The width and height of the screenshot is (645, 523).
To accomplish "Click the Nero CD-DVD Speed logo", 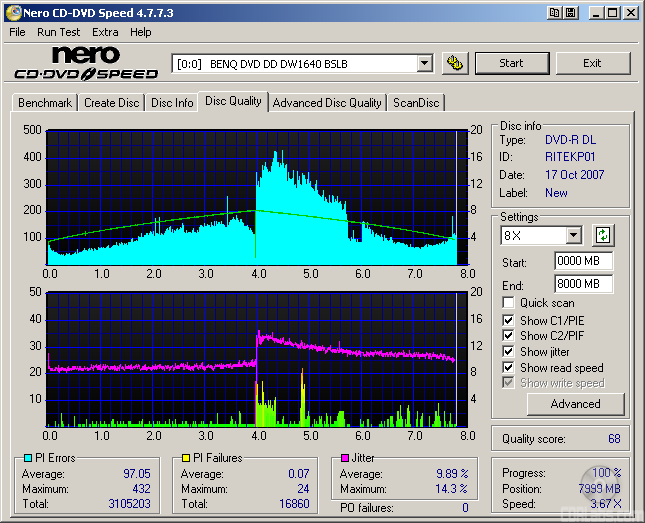I will point(86,63).
